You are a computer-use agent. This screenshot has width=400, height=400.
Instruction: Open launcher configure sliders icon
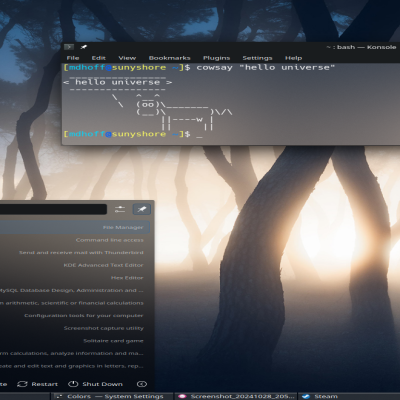[x=120, y=209]
